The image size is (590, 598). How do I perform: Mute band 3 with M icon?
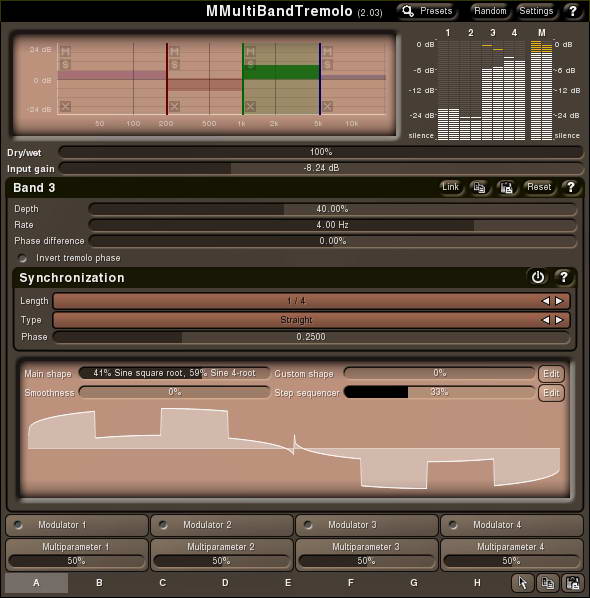point(250,51)
